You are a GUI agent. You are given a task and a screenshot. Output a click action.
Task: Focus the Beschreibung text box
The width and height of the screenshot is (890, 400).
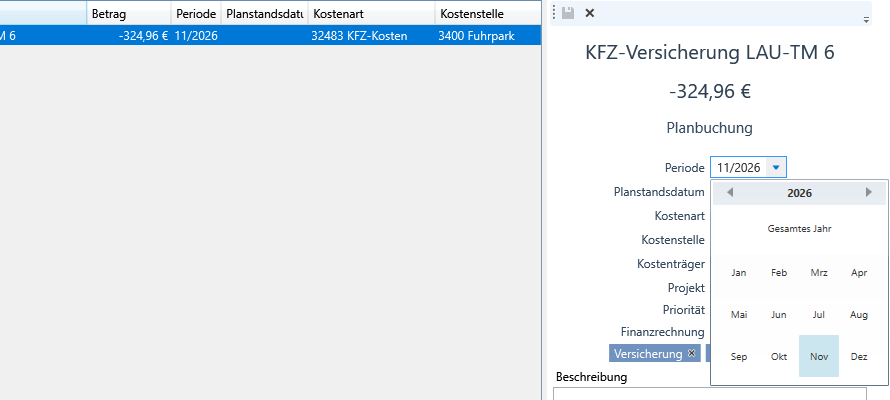pos(720,393)
